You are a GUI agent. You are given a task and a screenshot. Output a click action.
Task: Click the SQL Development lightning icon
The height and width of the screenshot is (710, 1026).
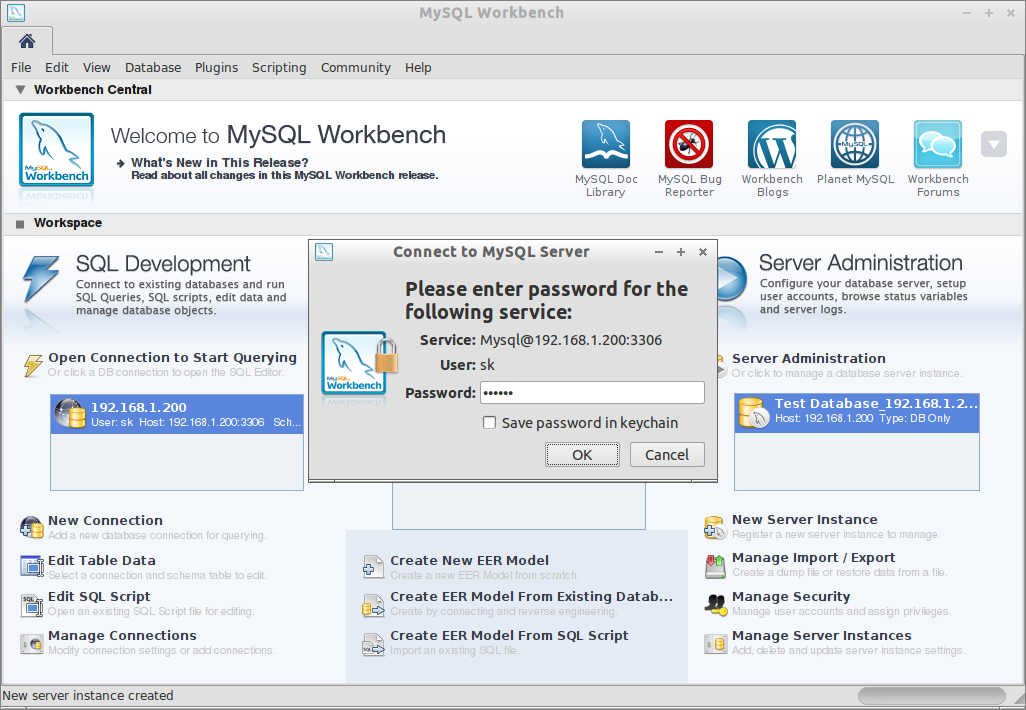[41, 277]
